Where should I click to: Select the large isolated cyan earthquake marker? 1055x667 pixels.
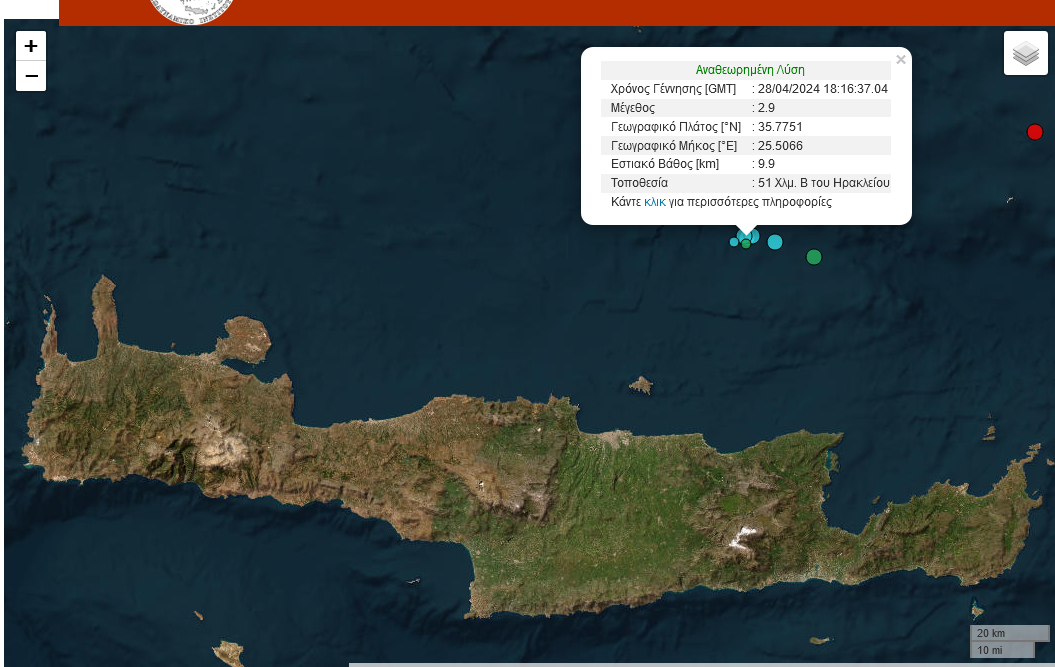775,241
